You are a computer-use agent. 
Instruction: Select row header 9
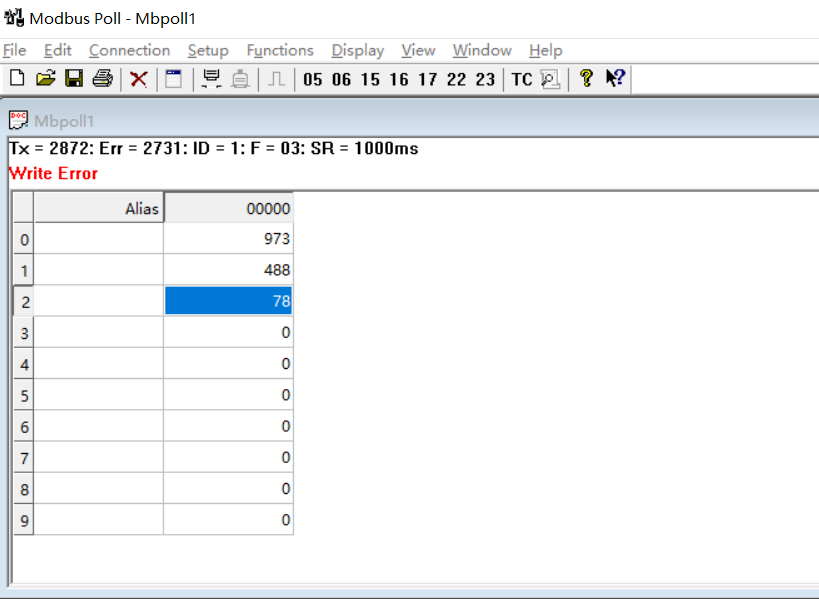coord(24,520)
